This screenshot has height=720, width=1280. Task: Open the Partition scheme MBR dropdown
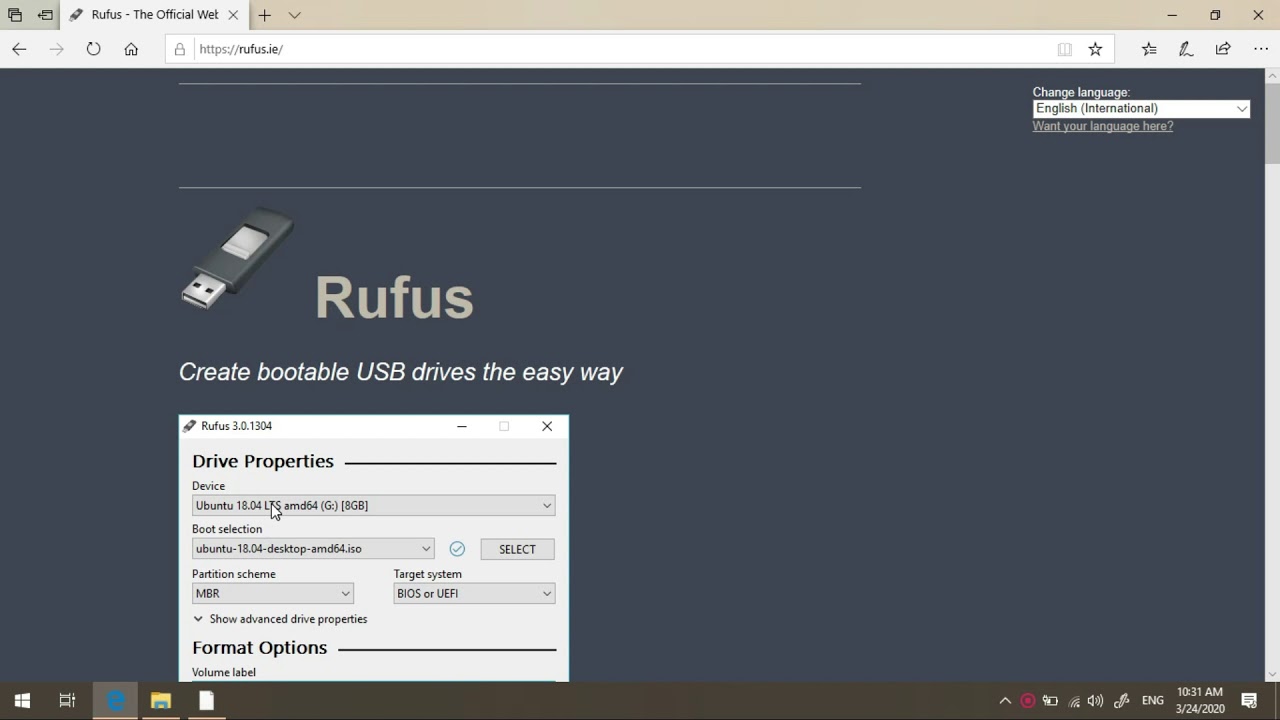272,593
